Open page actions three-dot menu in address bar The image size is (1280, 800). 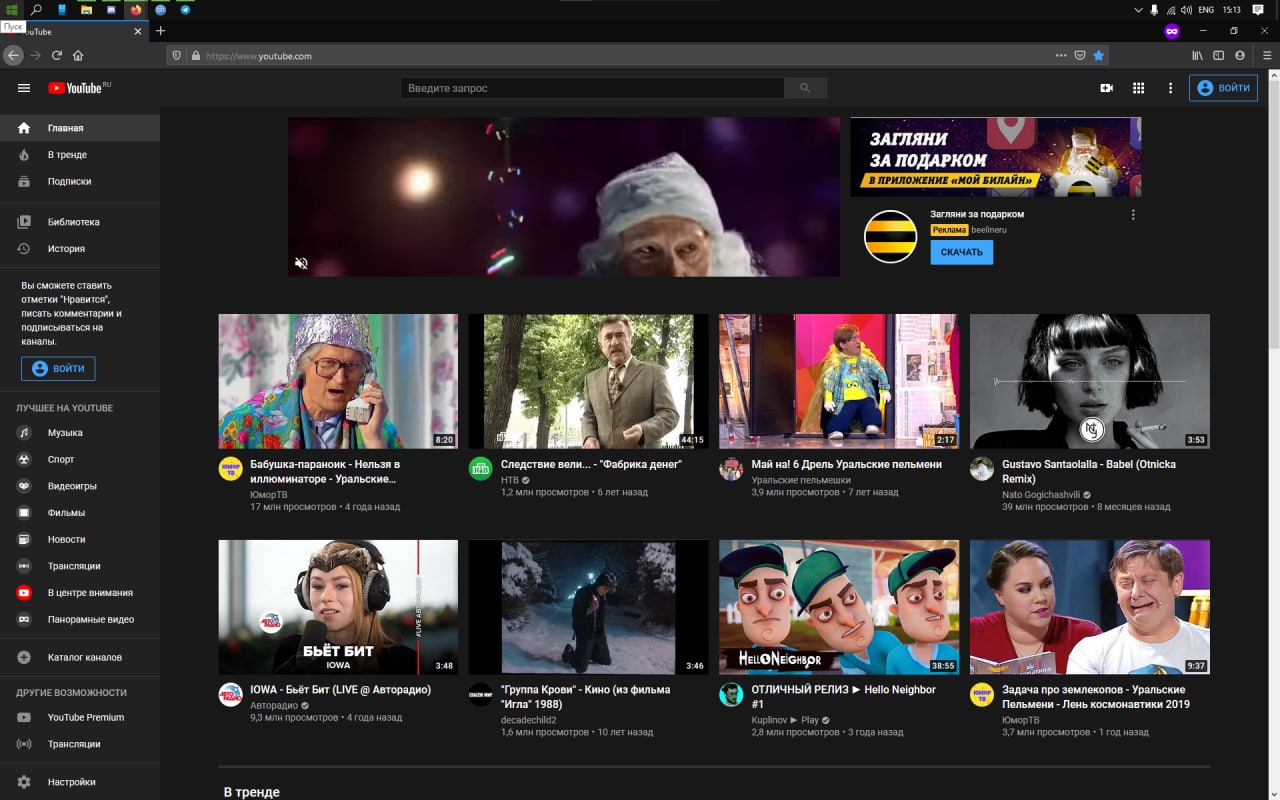click(1061, 56)
